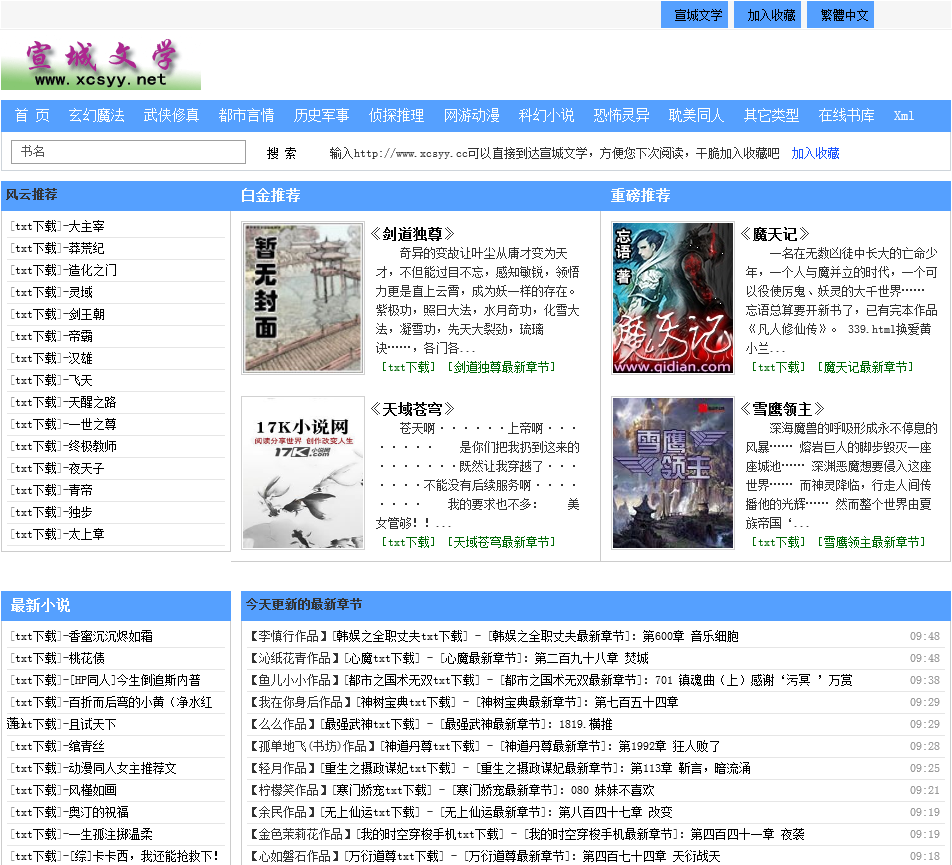
Task: Click the 《剑道独尊》 title link
Action: pos(413,234)
